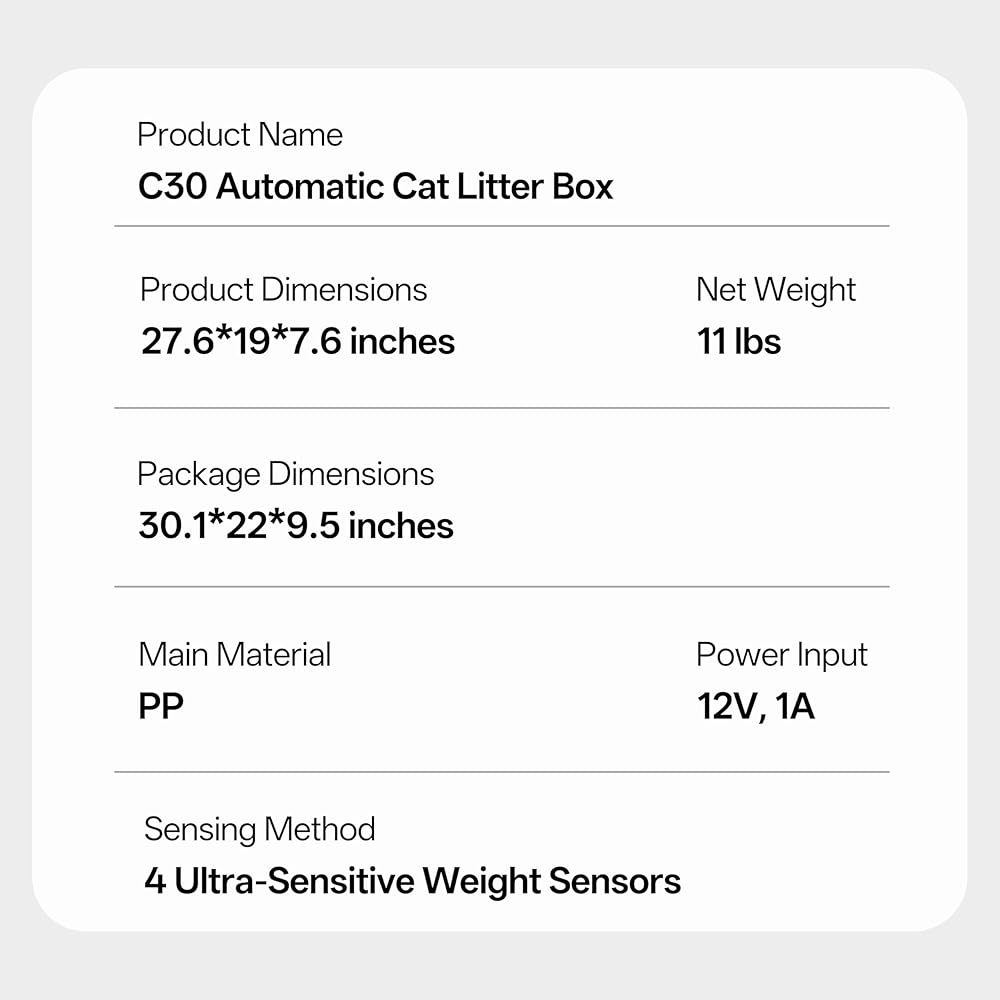Click the "Net Weight" label
Viewport: 1000px width, 1000px height.
775,290
